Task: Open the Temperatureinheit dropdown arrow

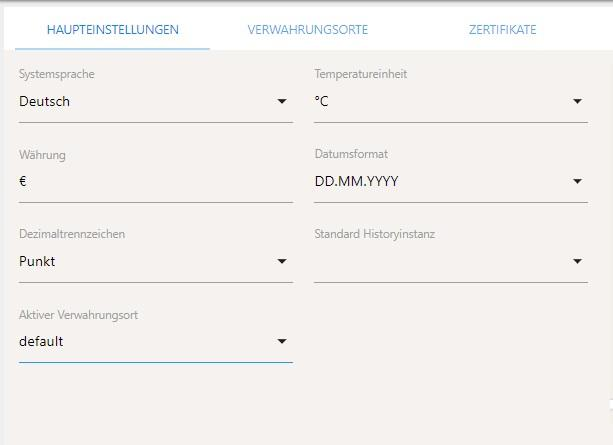Action: coord(577,101)
